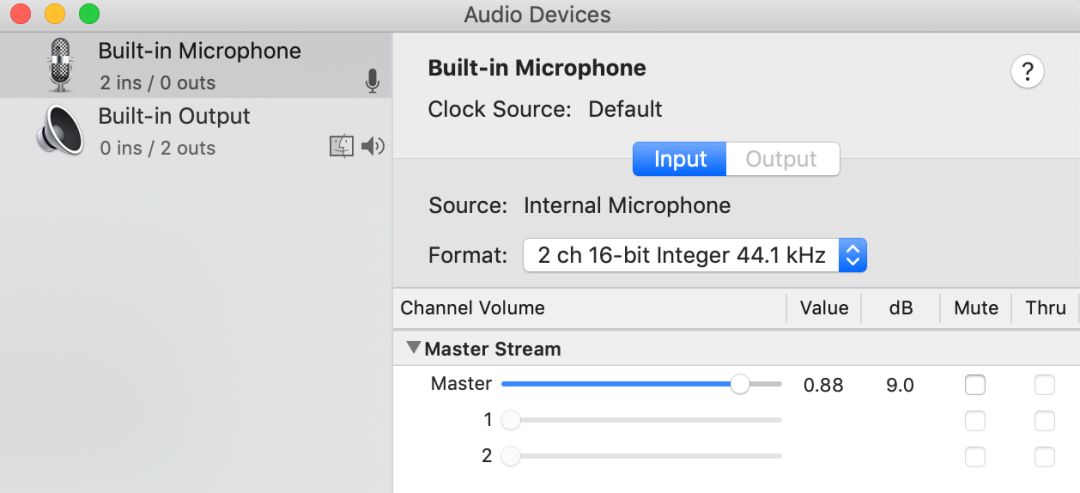Switch to the Input tab
This screenshot has height=493, width=1080.
click(x=680, y=159)
